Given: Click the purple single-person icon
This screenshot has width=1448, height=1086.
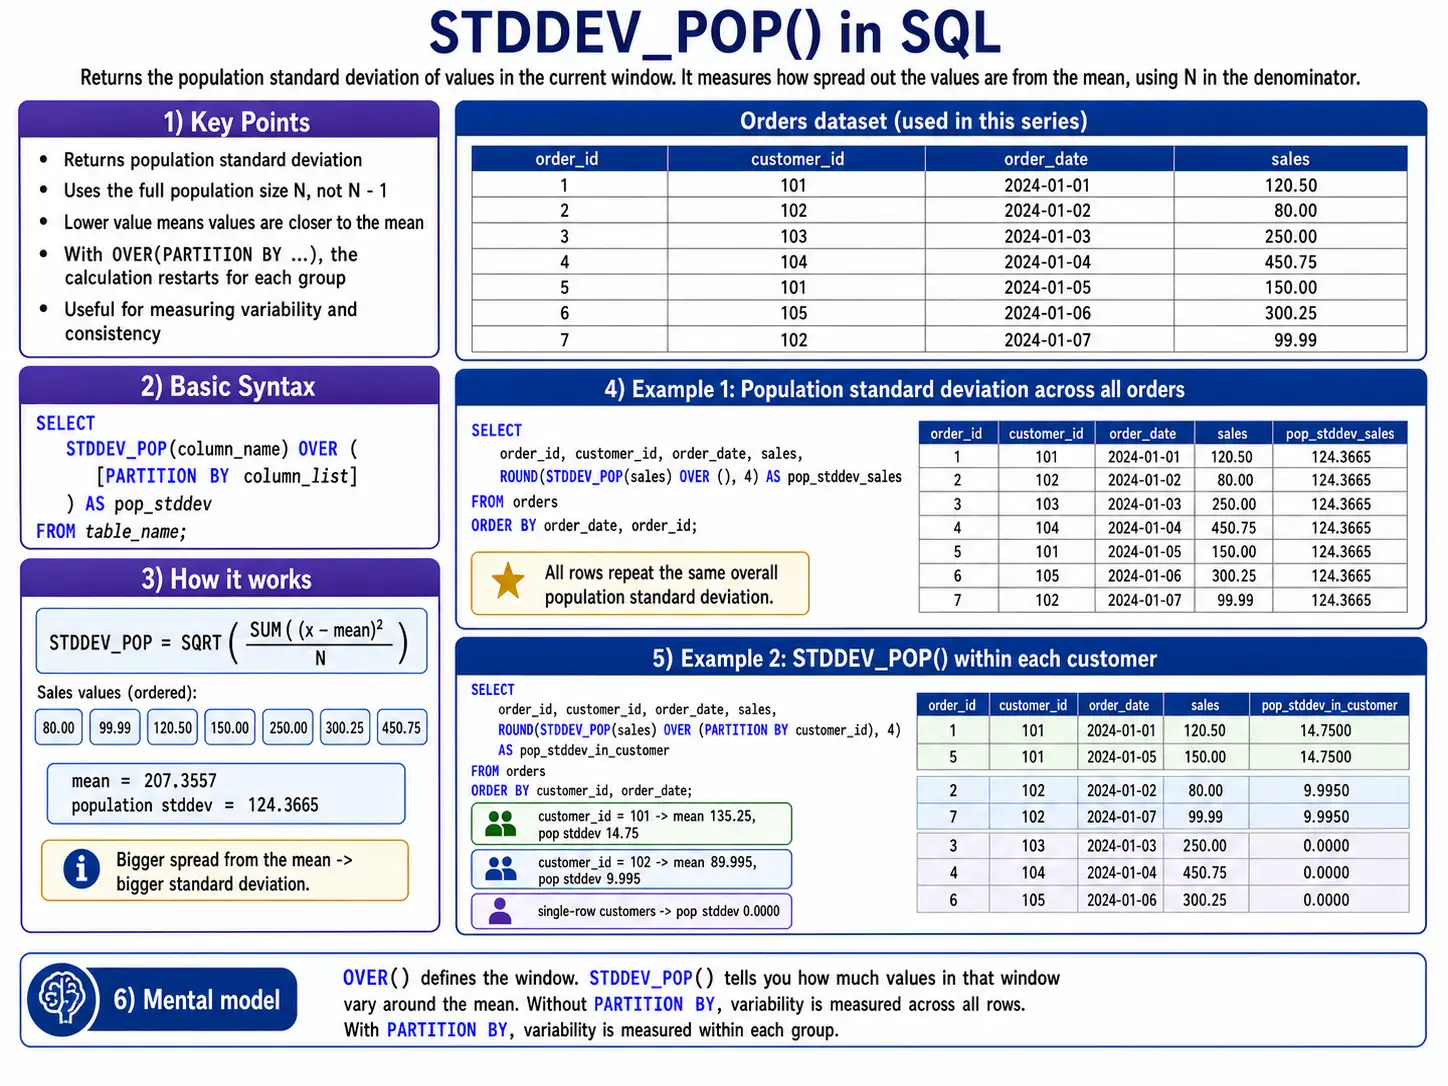Looking at the screenshot, I should click(500, 911).
